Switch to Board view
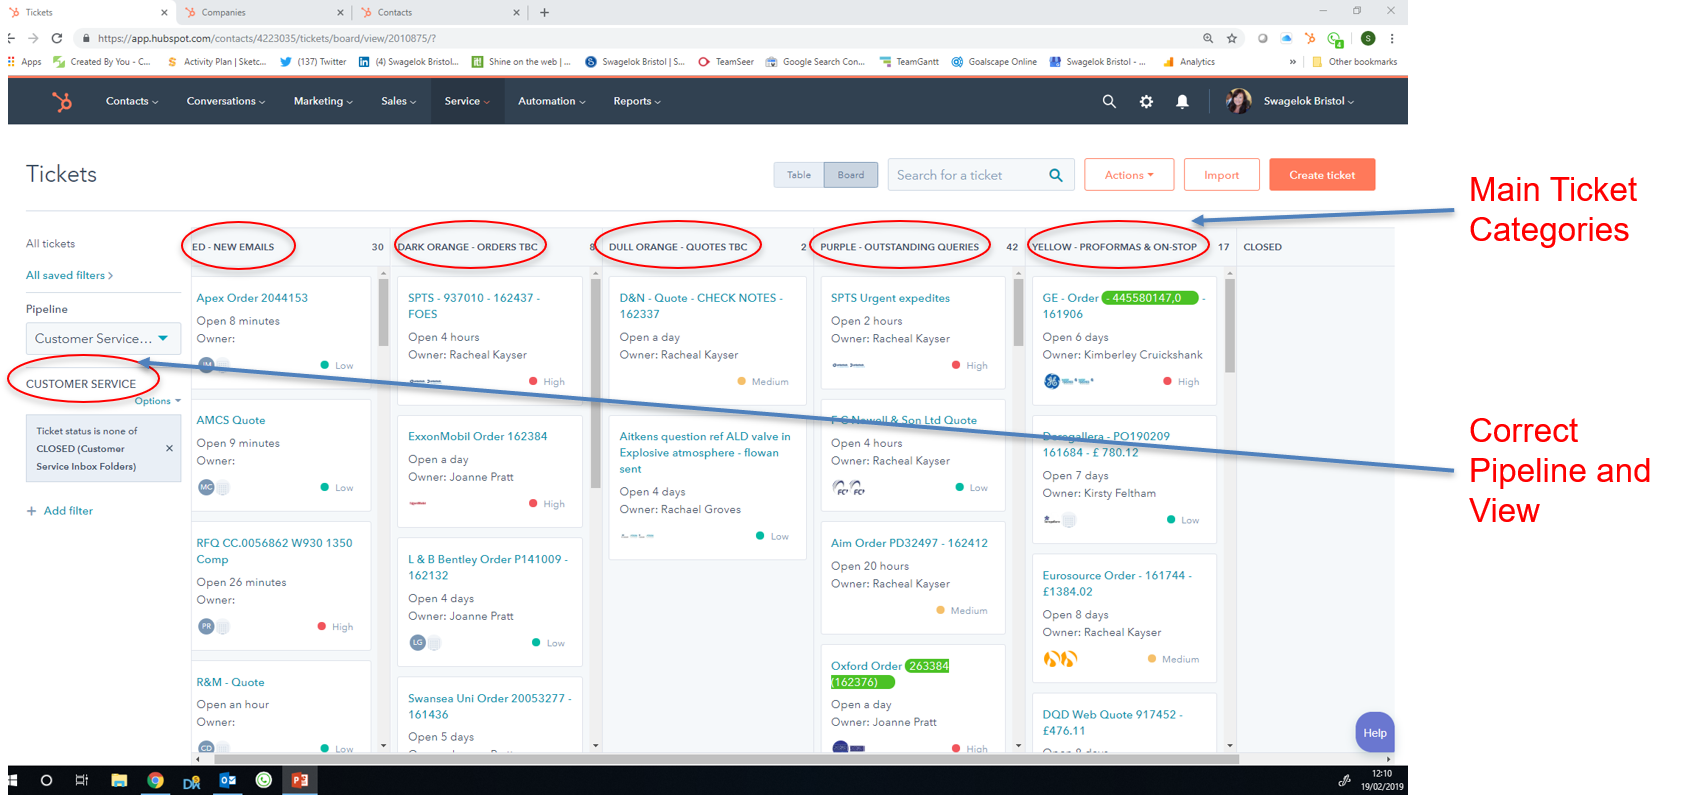 coord(851,175)
